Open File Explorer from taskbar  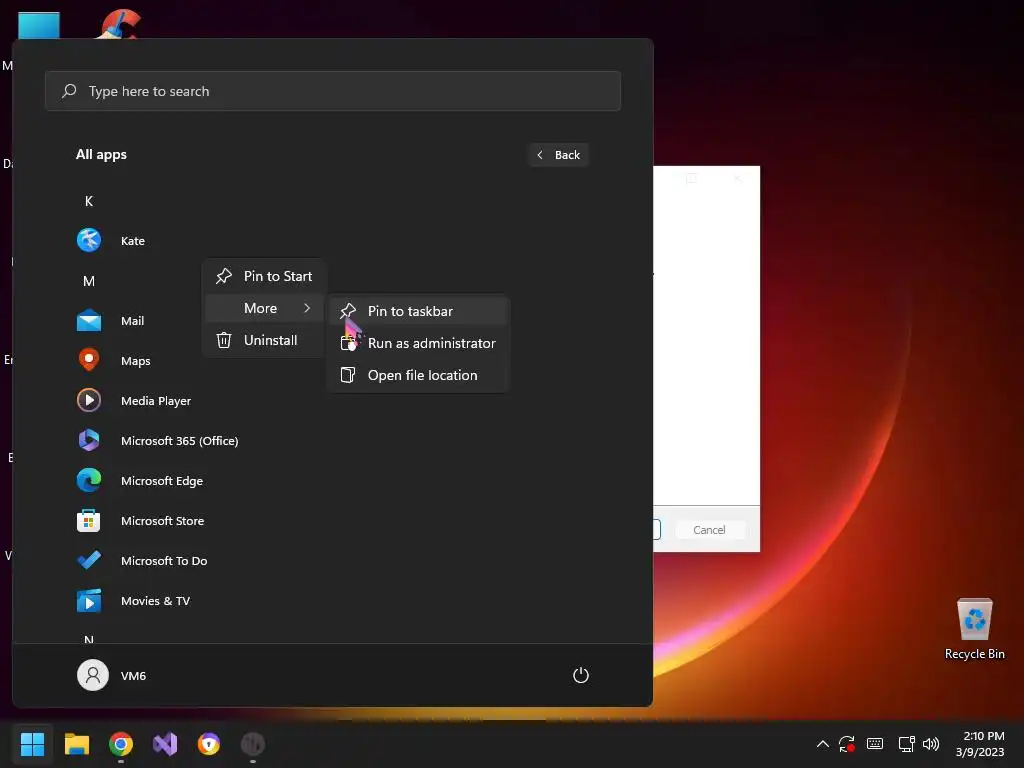point(76,744)
